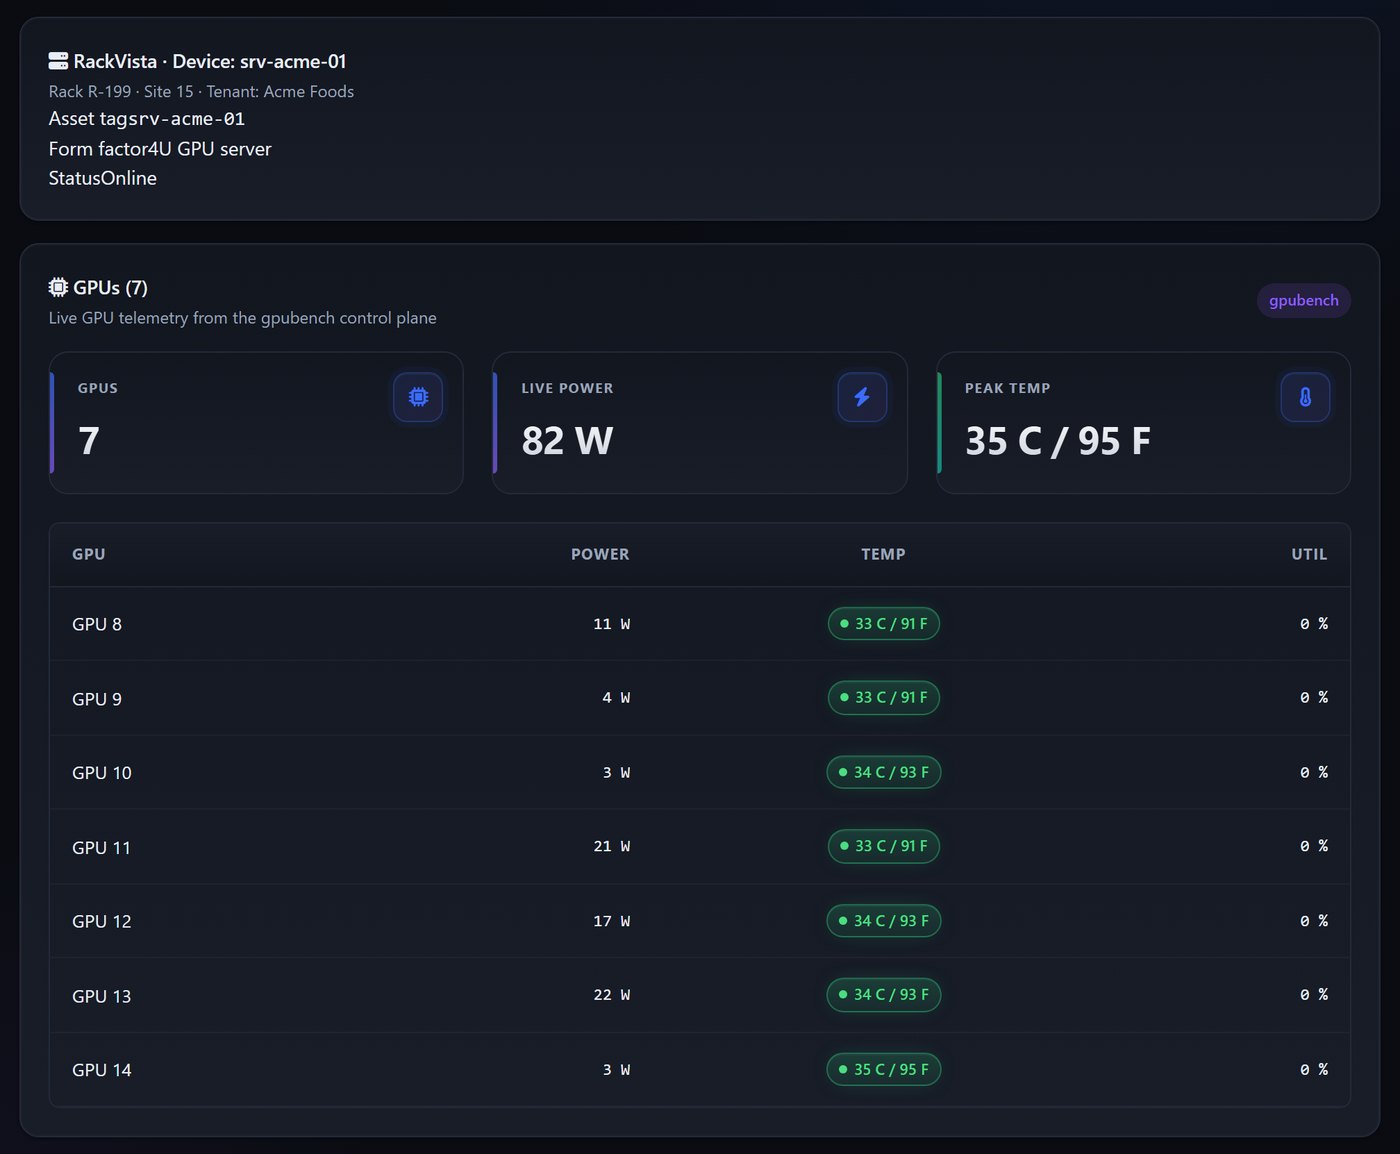Image resolution: width=1400 pixels, height=1154 pixels.
Task: Click the UTIL column header
Action: pos(1309,554)
